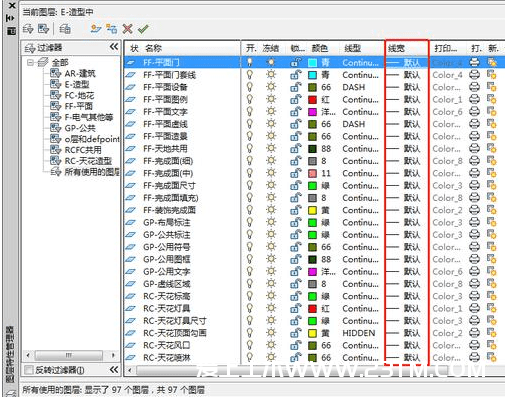Open linetype DASH for FF-平面虚线 layer
The height and width of the screenshot is (397, 505).
coord(354,124)
